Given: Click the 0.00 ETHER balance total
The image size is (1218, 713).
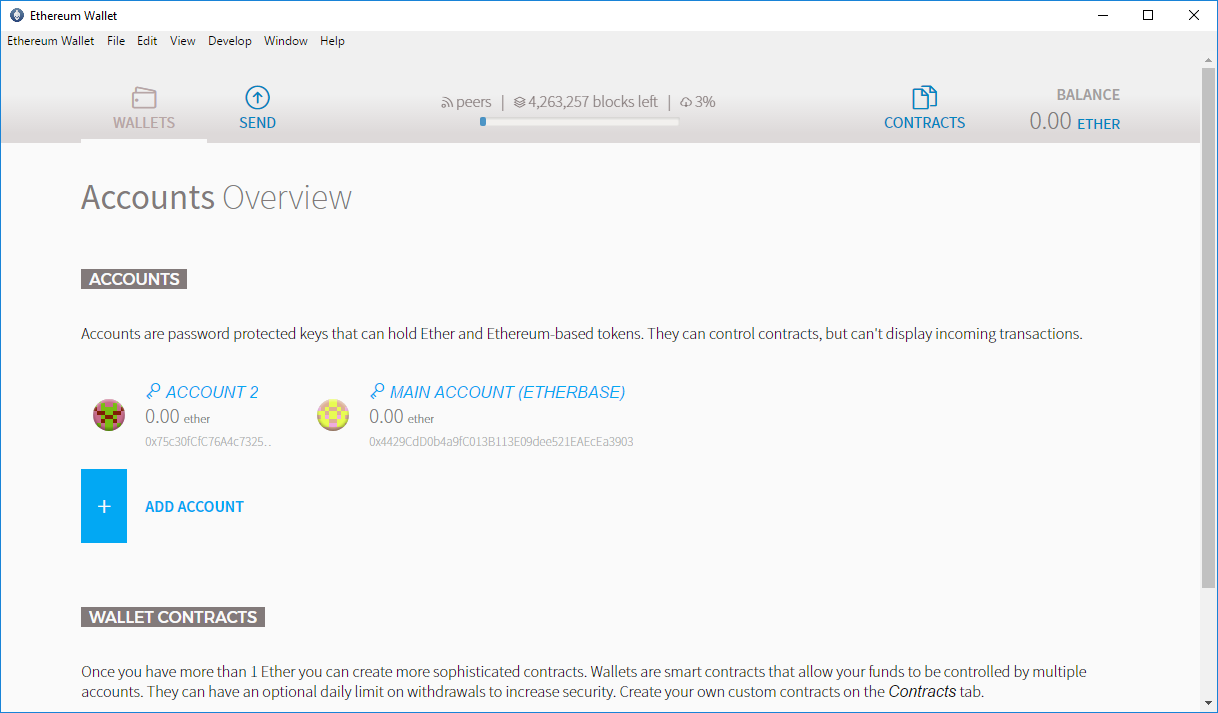Looking at the screenshot, I should click(x=1075, y=122).
